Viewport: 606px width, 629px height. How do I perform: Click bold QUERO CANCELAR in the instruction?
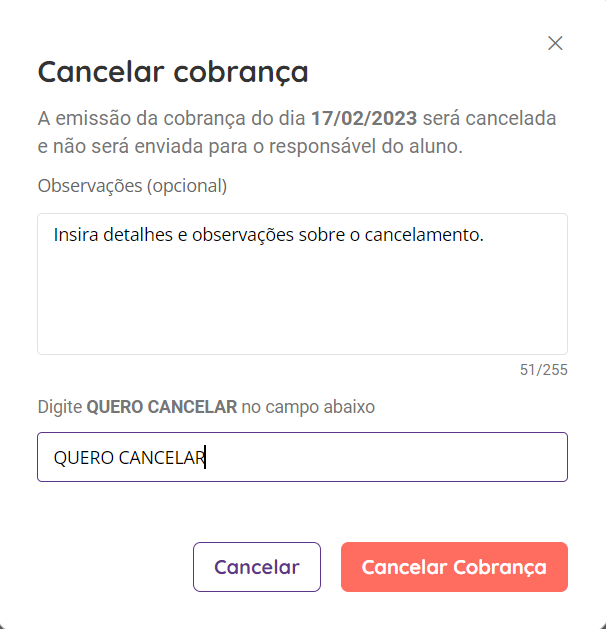(x=162, y=407)
